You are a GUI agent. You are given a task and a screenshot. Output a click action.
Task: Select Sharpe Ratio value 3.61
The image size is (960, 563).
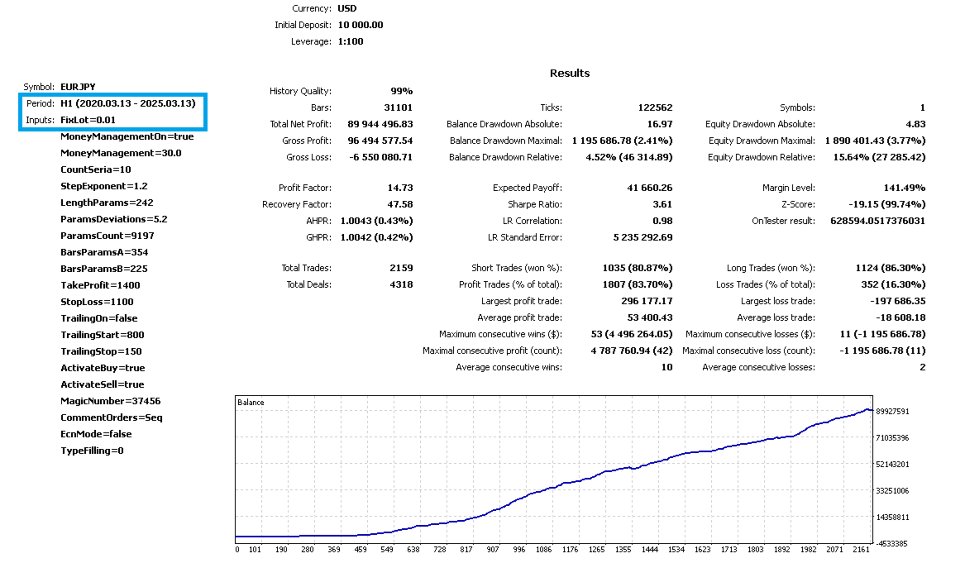[662, 204]
